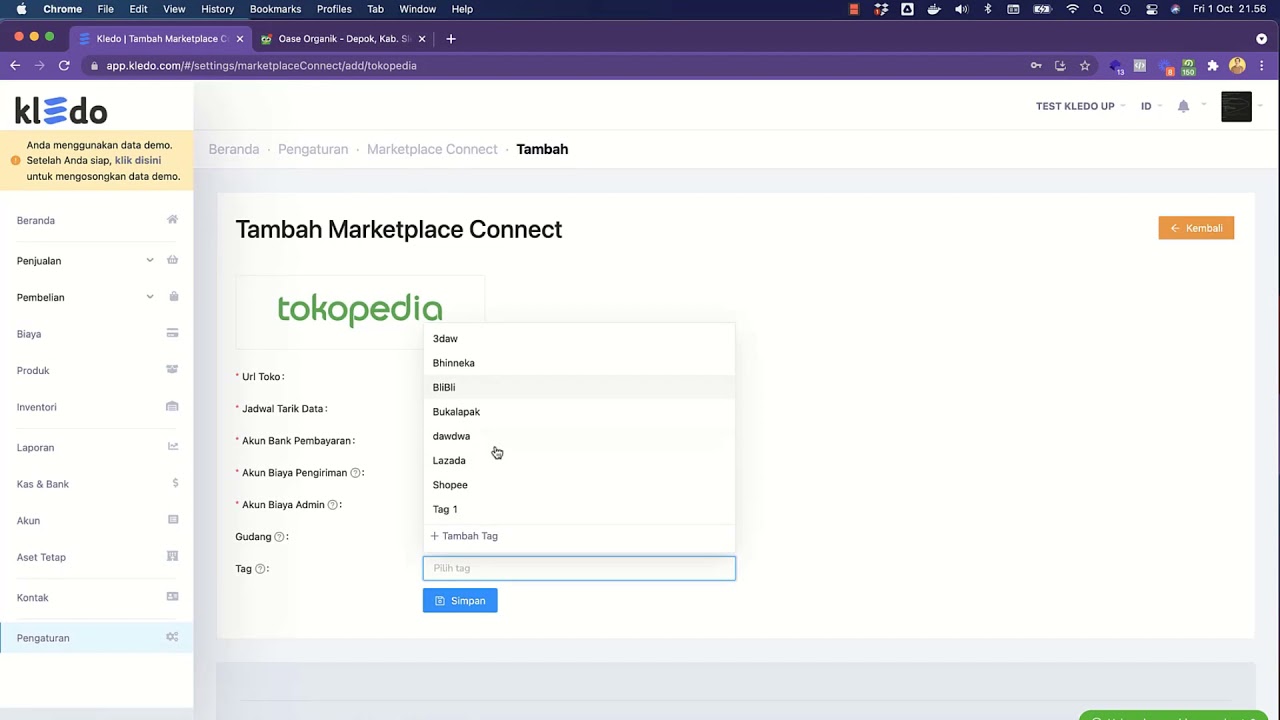The image size is (1280, 720).
Task: Go to Pengaturan breadcrumb link
Action: [313, 149]
